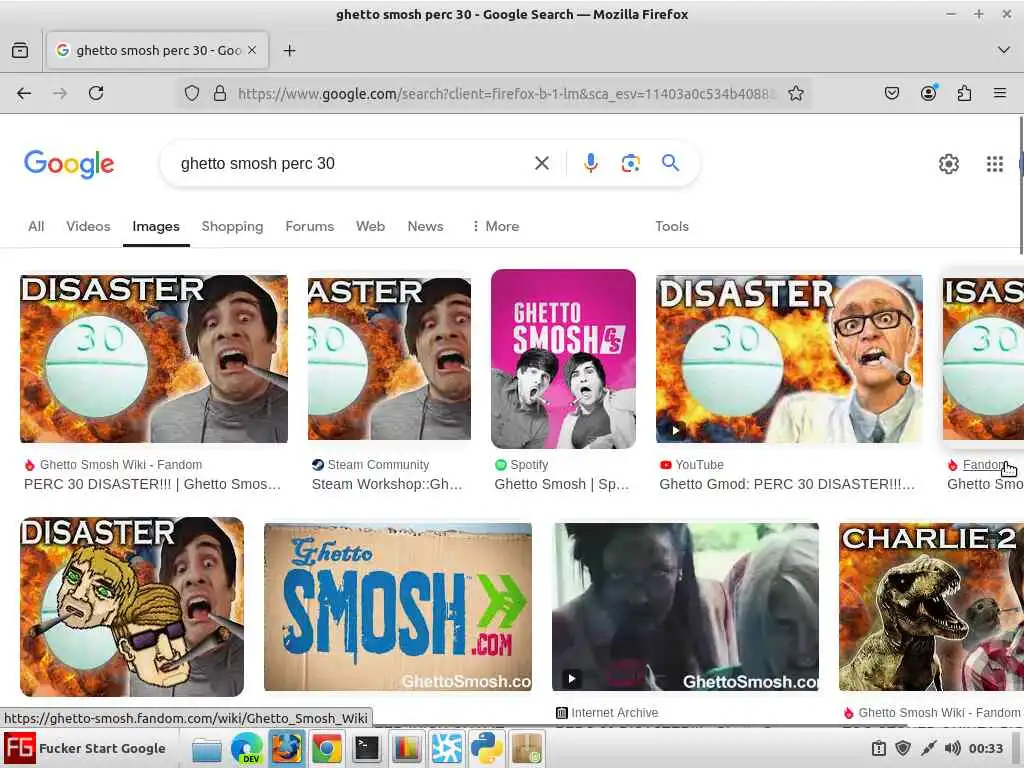
Task: Open the file manager folder in taskbar
Action: [207, 749]
